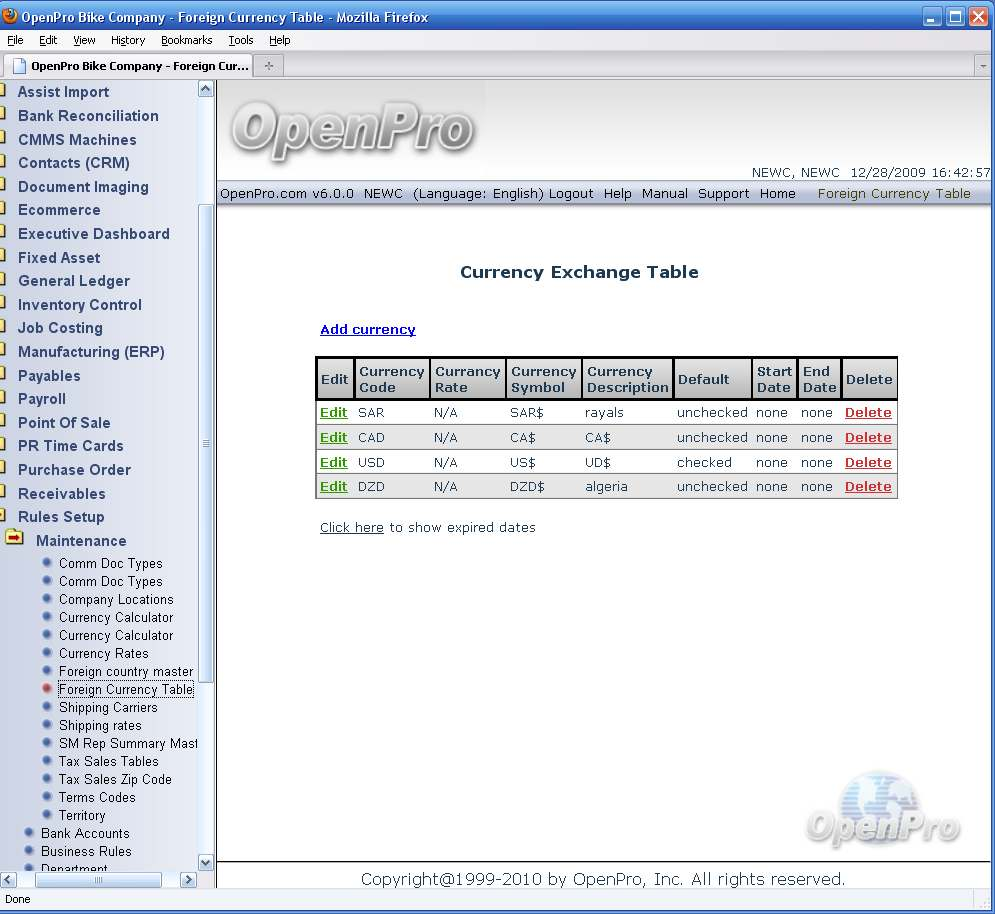Open the Tools menu

(x=240, y=40)
